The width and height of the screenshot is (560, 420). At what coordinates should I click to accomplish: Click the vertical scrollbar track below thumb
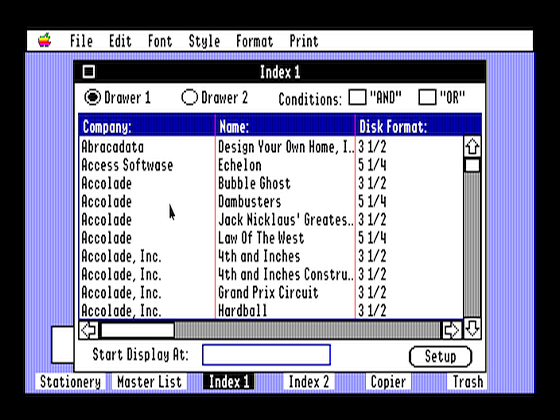click(472, 246)
